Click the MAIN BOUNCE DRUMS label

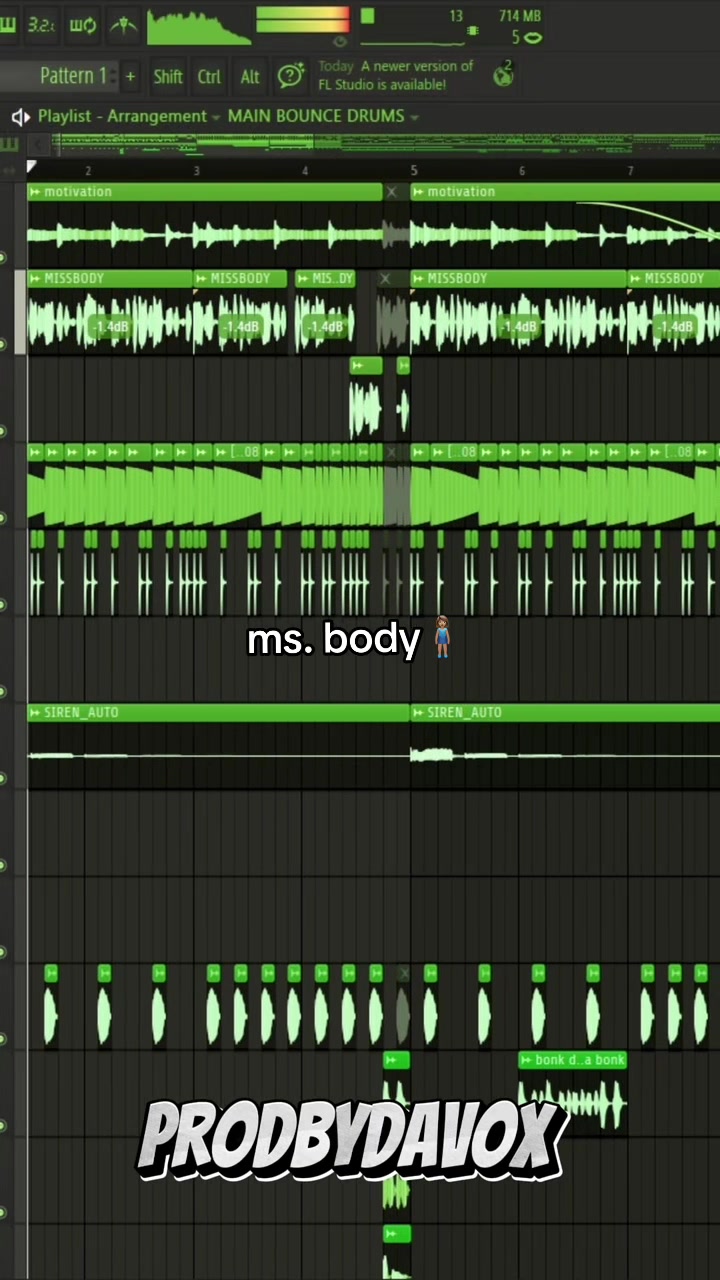pyautogui.click(x=316, y=116)
